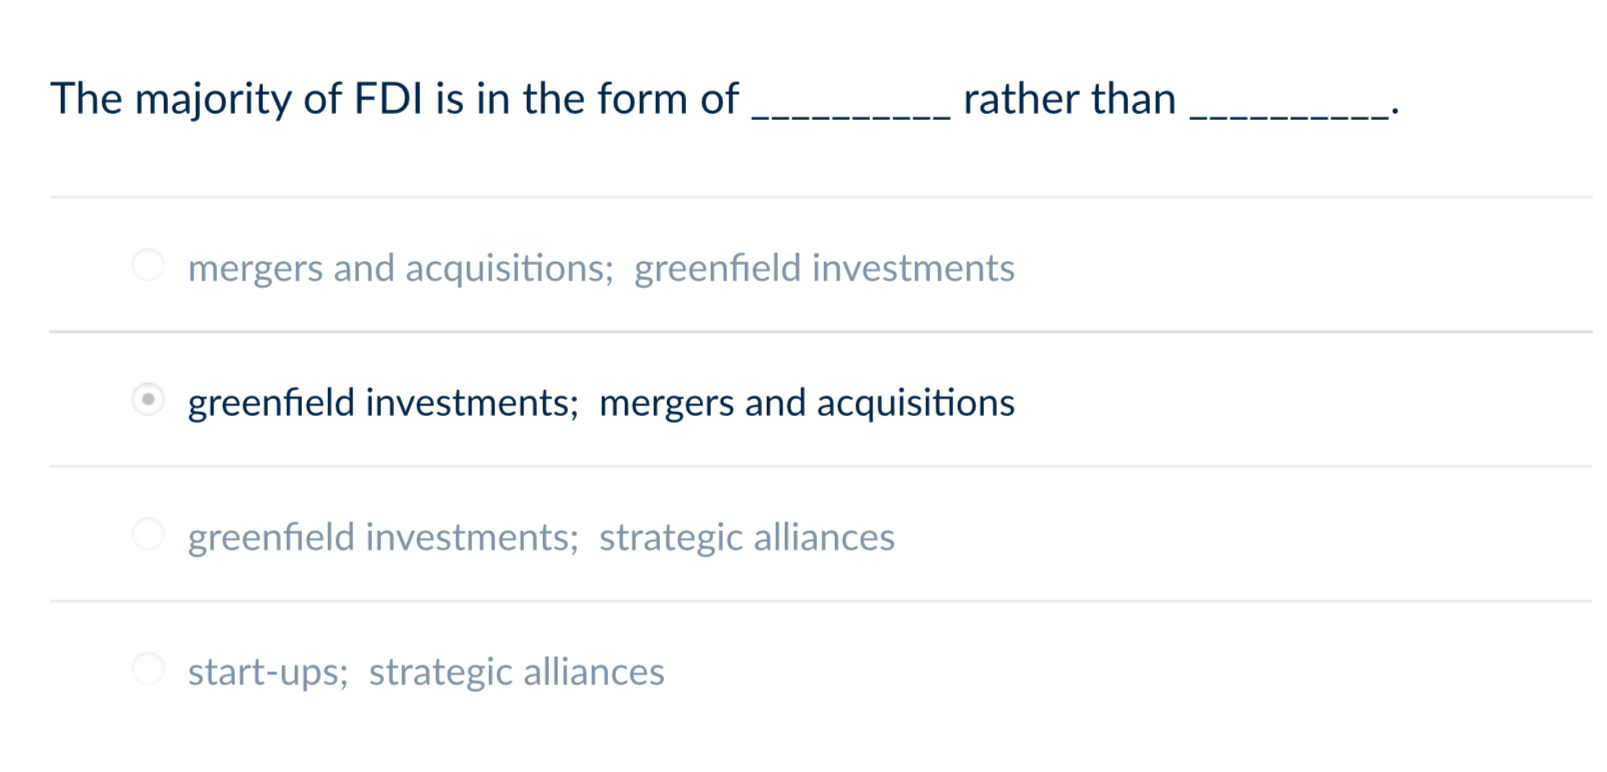Click the third answer row area
Viewport: 1607px width, 772px height.
click(700, 535)
